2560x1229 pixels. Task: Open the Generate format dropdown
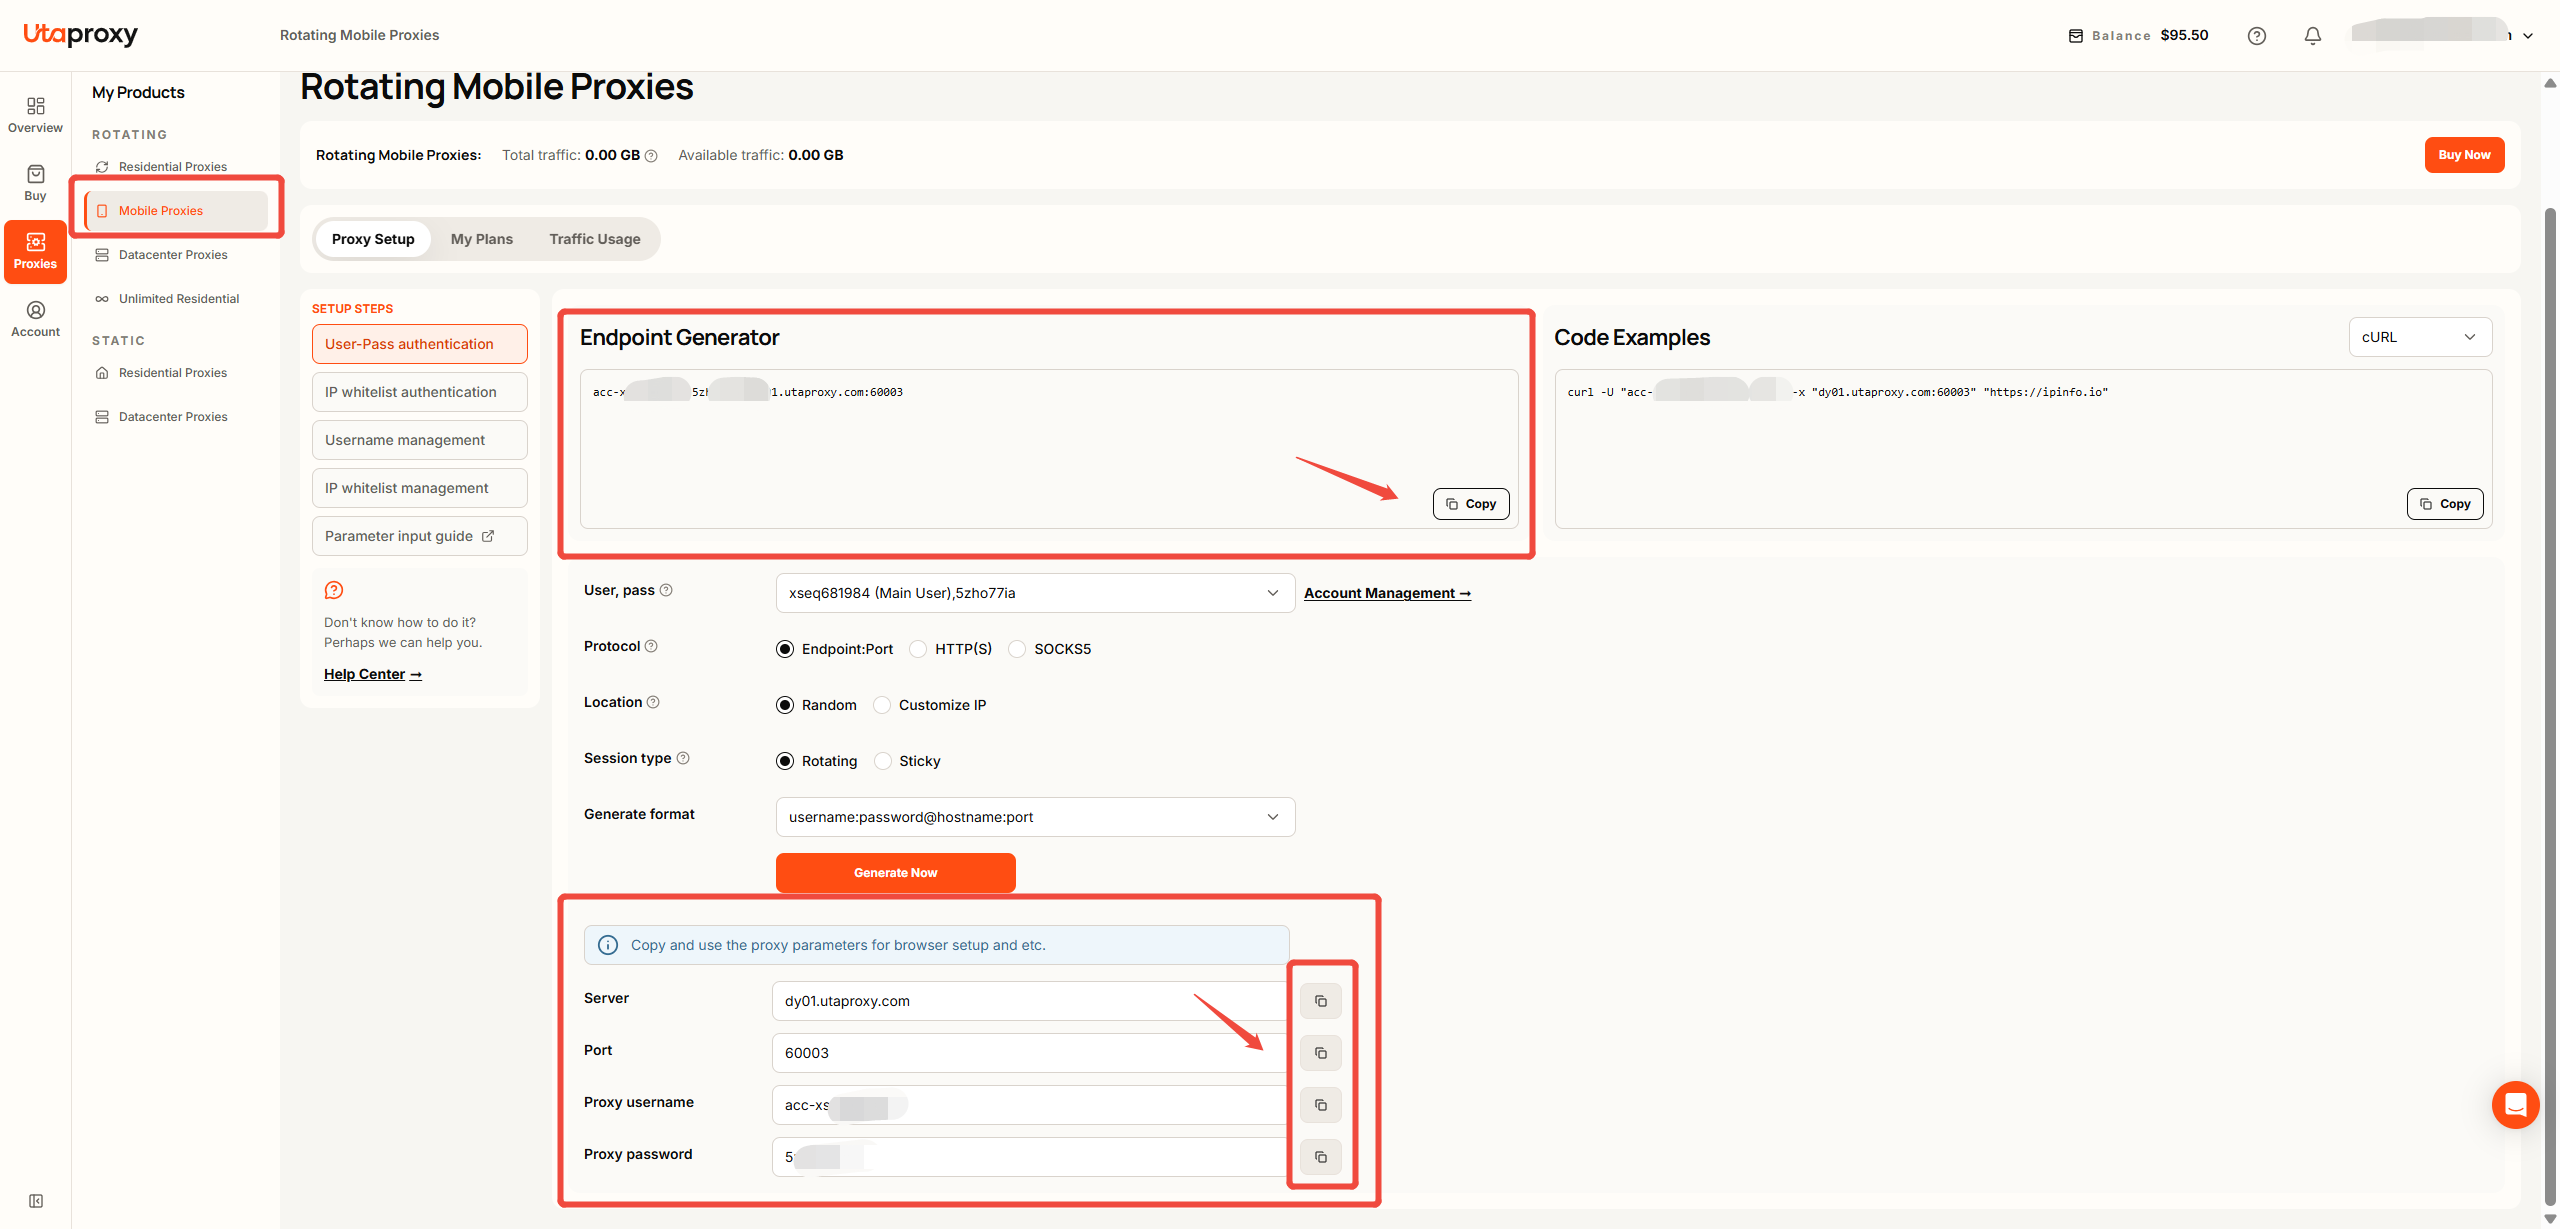tap(1035, 817)
